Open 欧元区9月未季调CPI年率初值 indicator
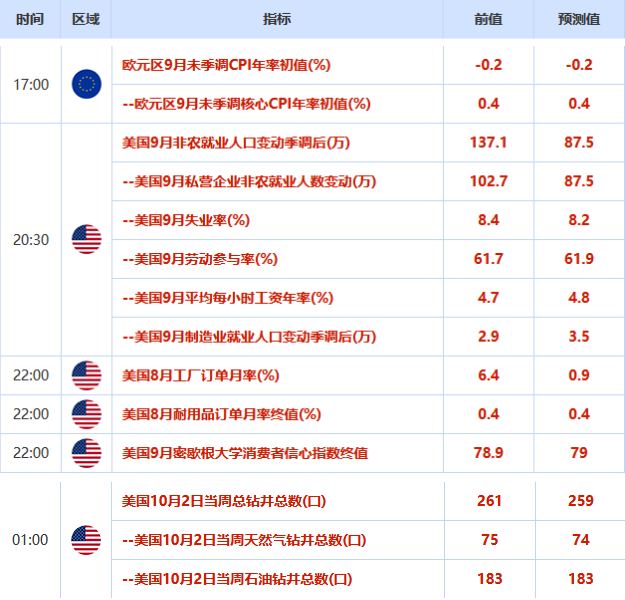This screenshot has height=600, width=625. click(226, 65)
